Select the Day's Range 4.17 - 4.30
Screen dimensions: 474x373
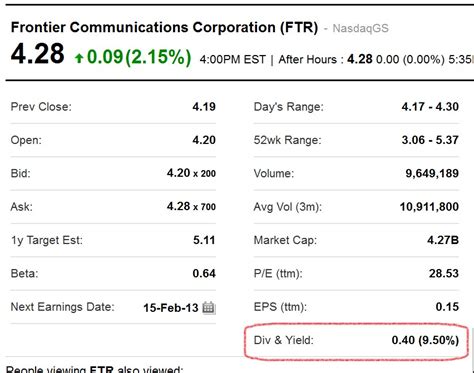click(430, 107)
